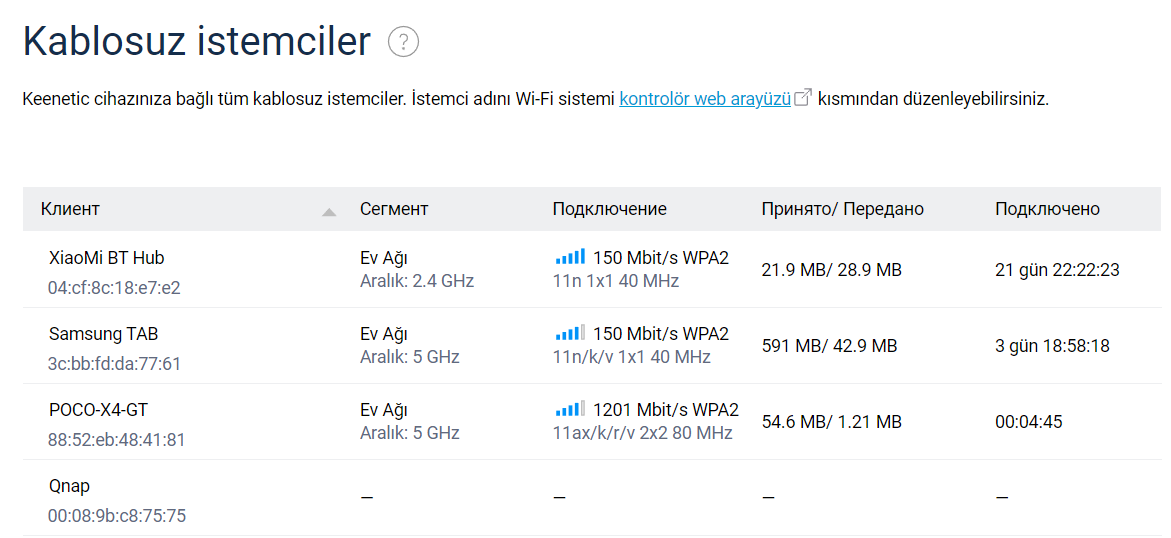Screen dimensions: 1171x538
Task: Select the Samsung TAB client name
Action: pyautogui.click(x=103, y=334)
